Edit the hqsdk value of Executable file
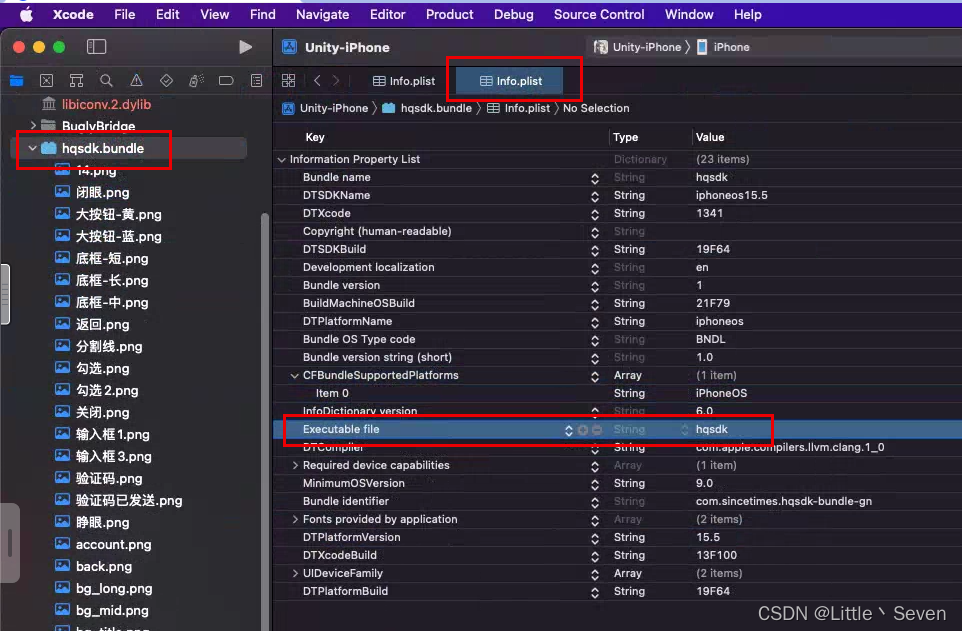Image resolution: width=962 pixels, height=631 pixels. tap(712, 430)
